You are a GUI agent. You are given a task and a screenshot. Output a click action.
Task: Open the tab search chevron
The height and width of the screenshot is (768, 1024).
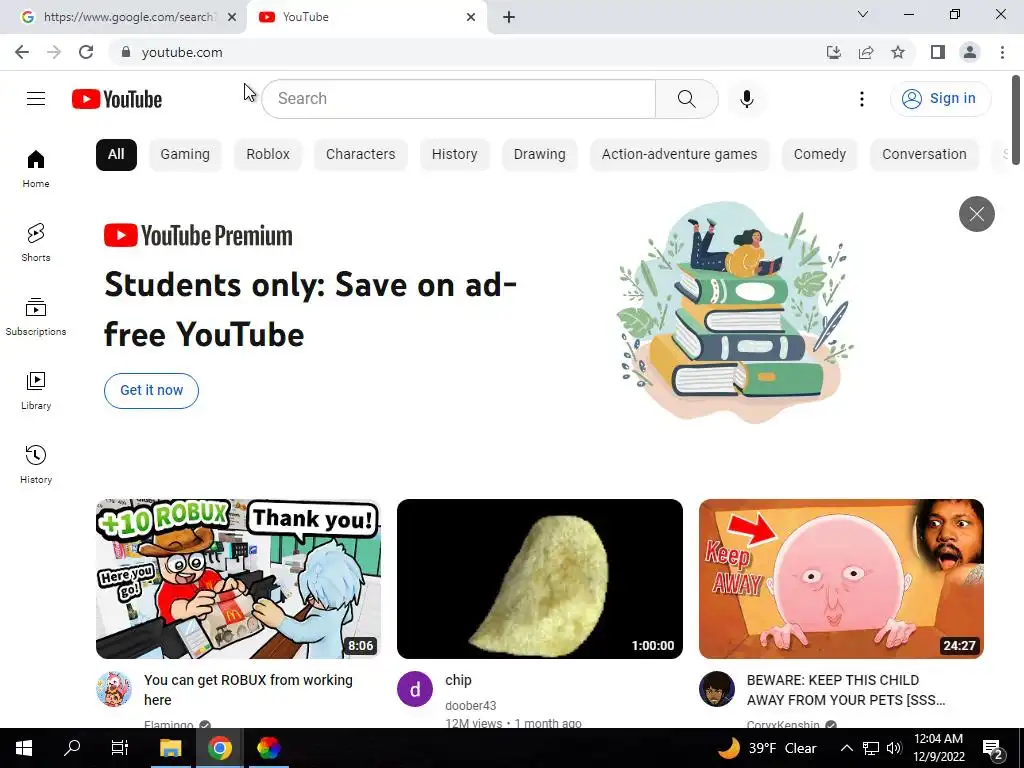pyautogui.click(x=863, y=14)
